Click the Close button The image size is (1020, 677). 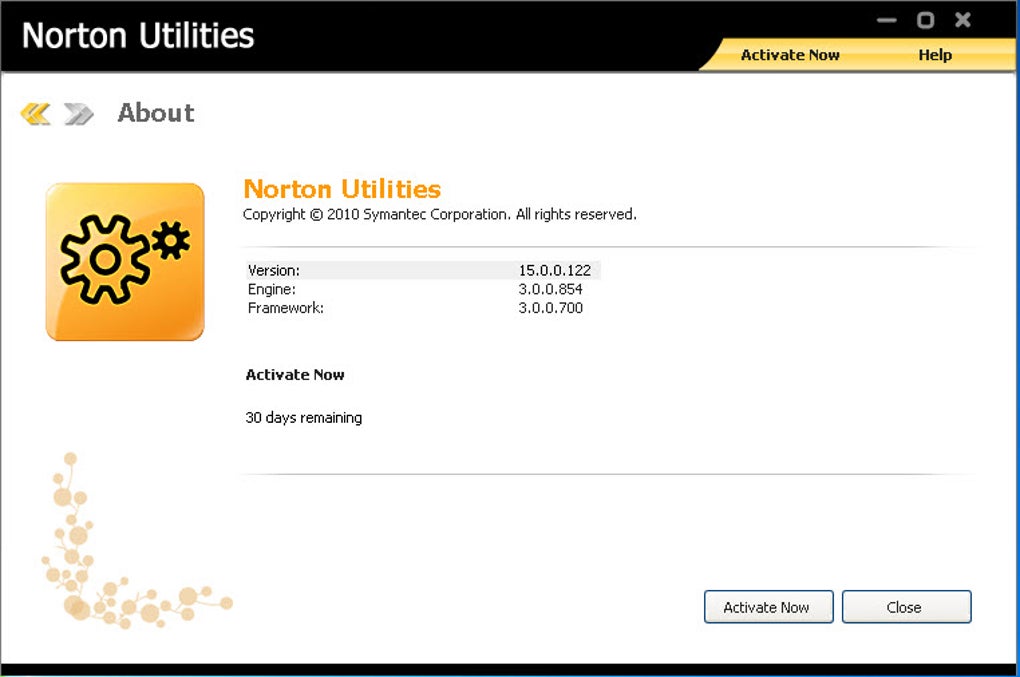point(906,607)
